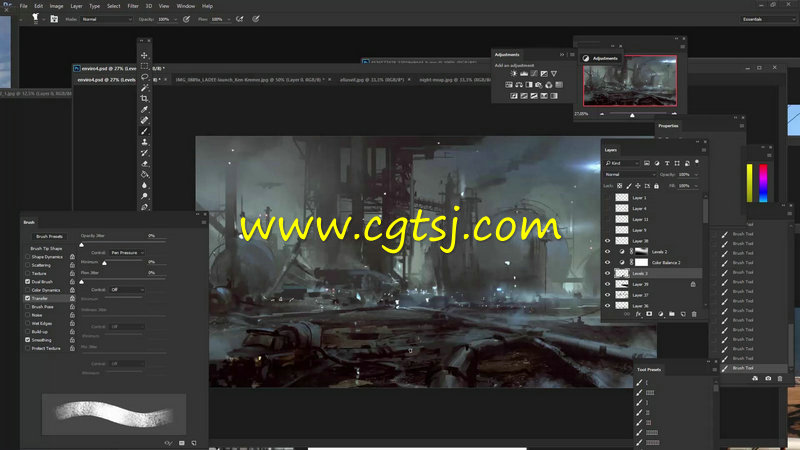Select the Blur tool droplet icon
This screenshot has height=450, width=800.
click(x=144, y=185)
